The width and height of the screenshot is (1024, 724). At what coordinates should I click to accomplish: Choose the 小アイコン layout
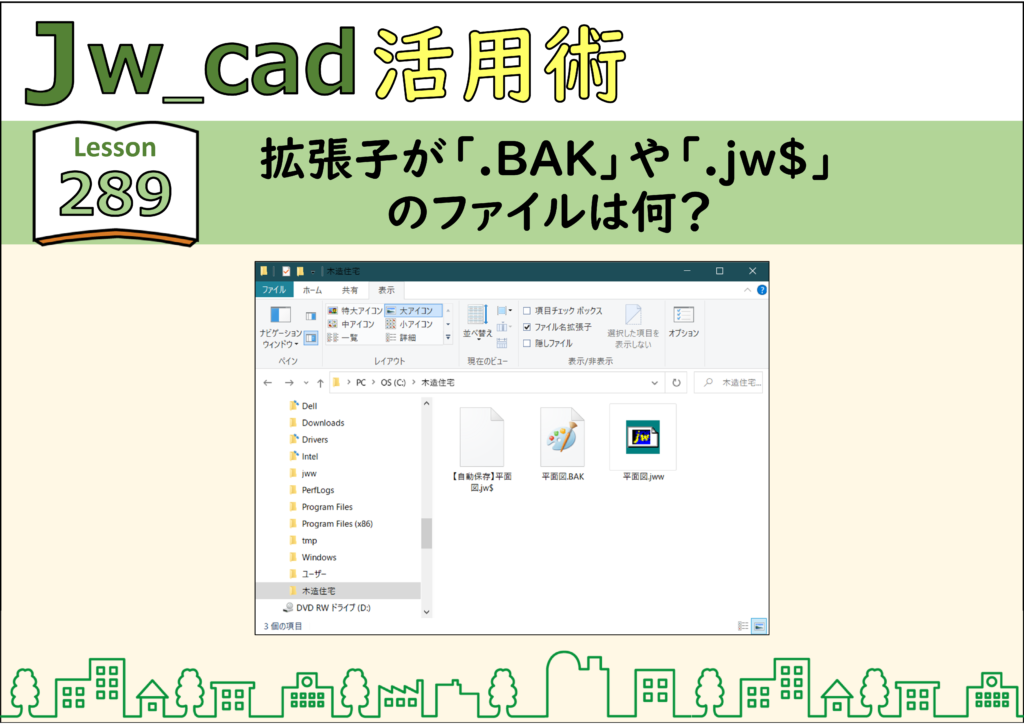tap(409, 324)
